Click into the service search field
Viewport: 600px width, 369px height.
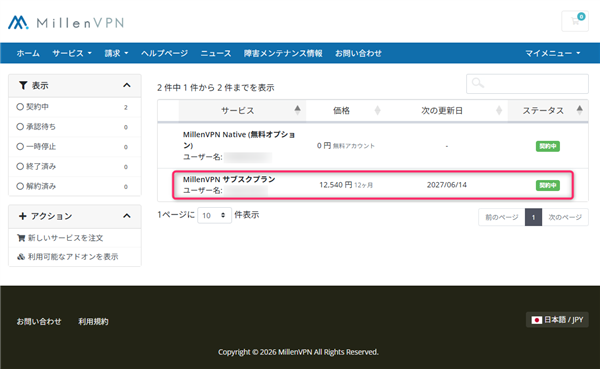527,84
